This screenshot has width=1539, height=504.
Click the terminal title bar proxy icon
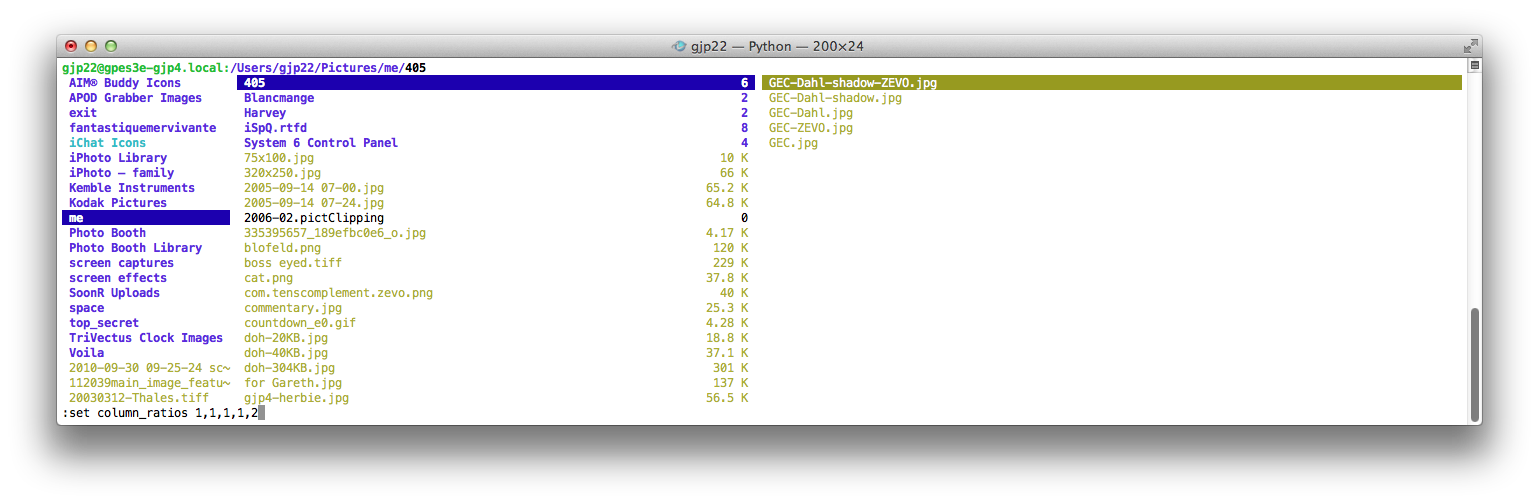point(679,46)
